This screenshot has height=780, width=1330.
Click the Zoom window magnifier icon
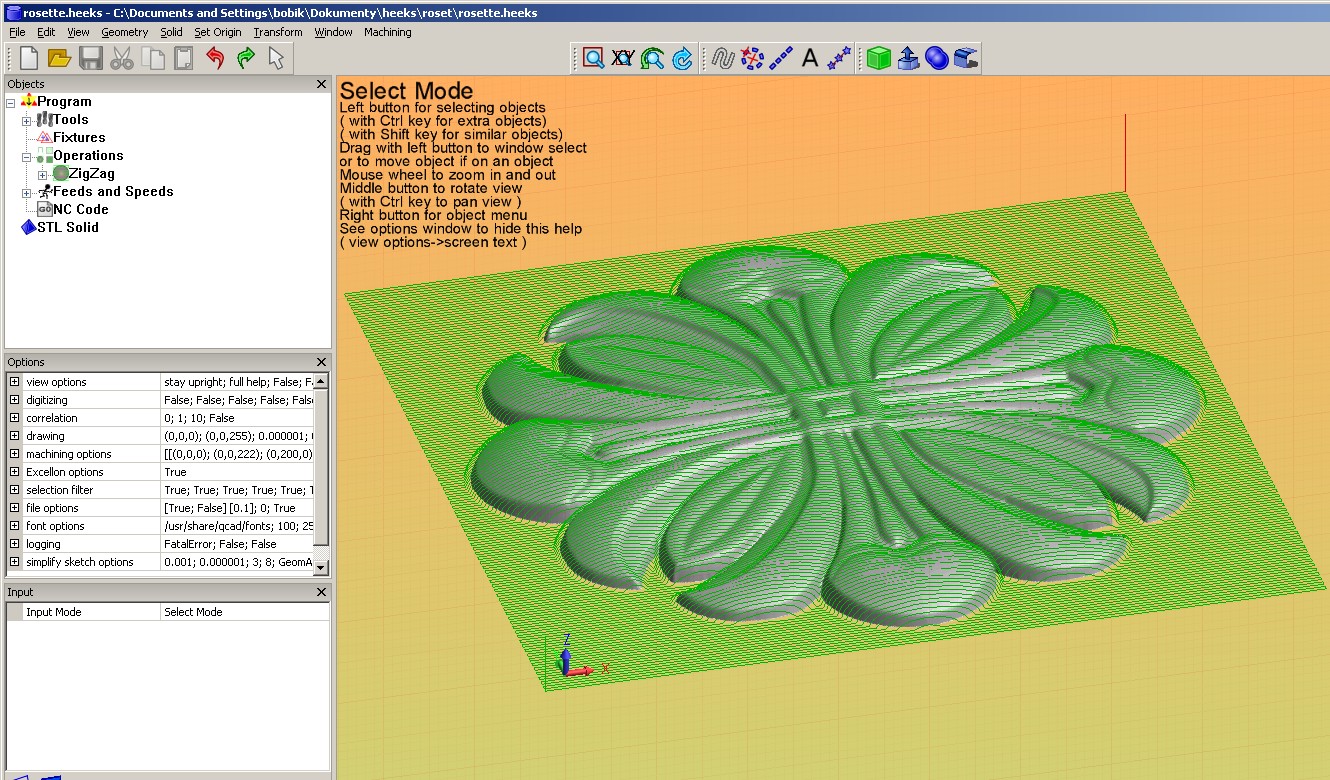[593, 59]
